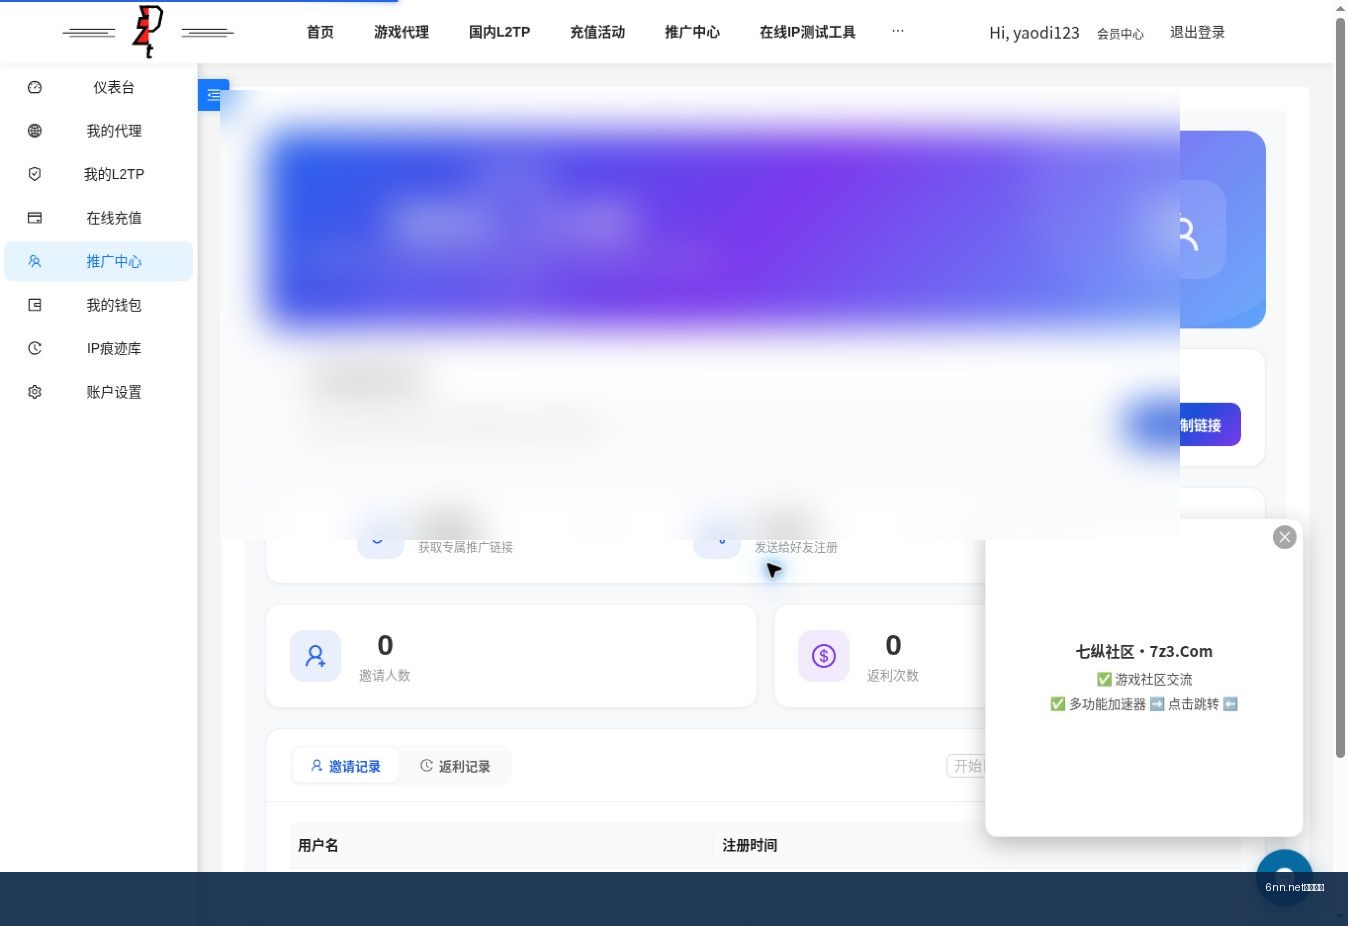Go to 首页 in the top navigation
The image size is (1348, 926).
point(320,32)
